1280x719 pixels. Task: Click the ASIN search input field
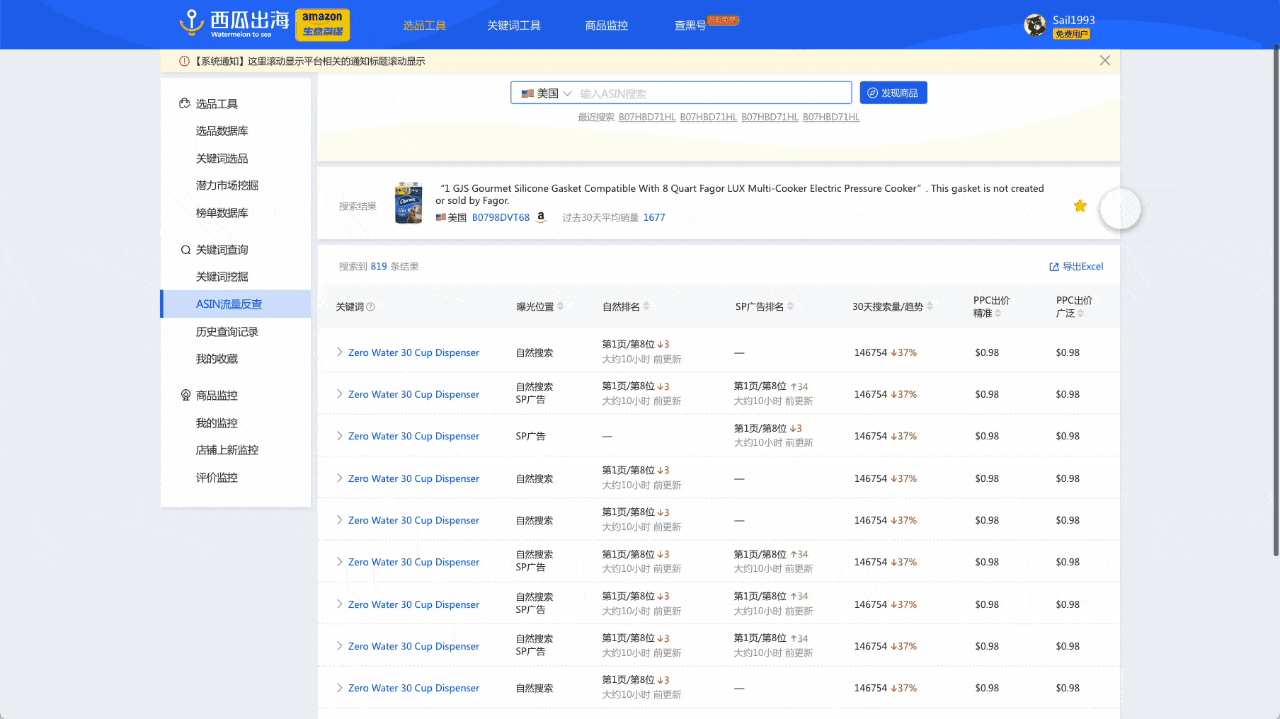(x=700, y=91)
